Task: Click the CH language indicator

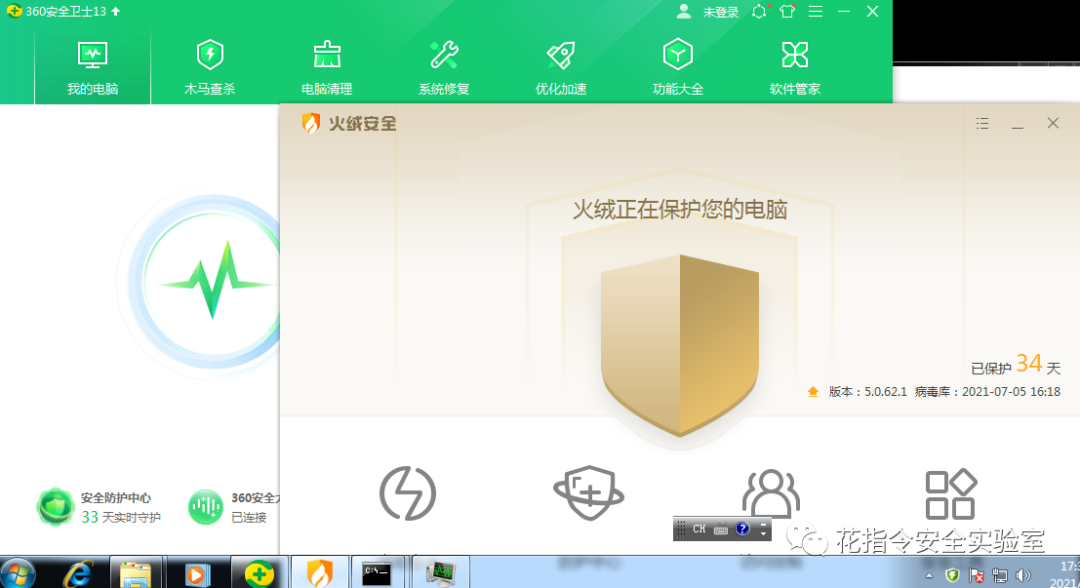Action: point(699,529)
